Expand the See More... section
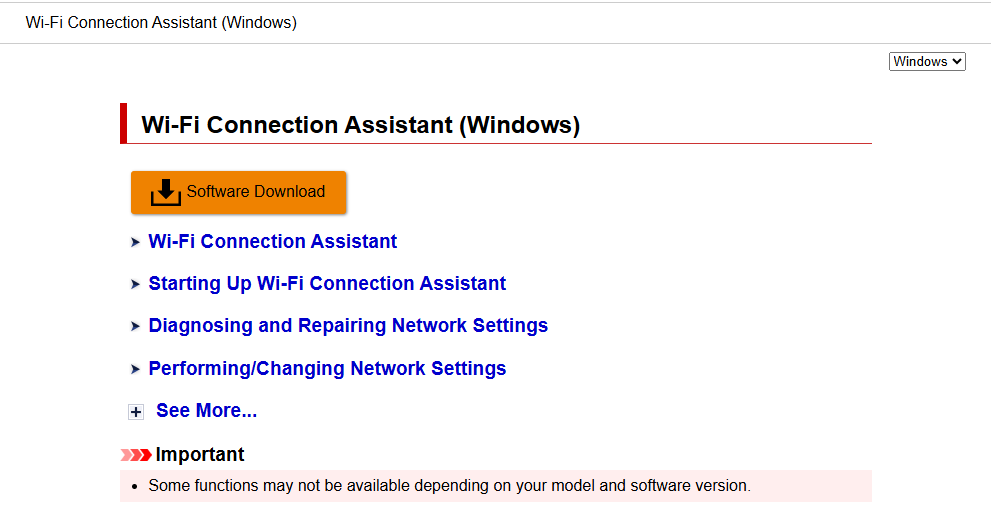This screenshot has width=991, height=513. (206, 411)
